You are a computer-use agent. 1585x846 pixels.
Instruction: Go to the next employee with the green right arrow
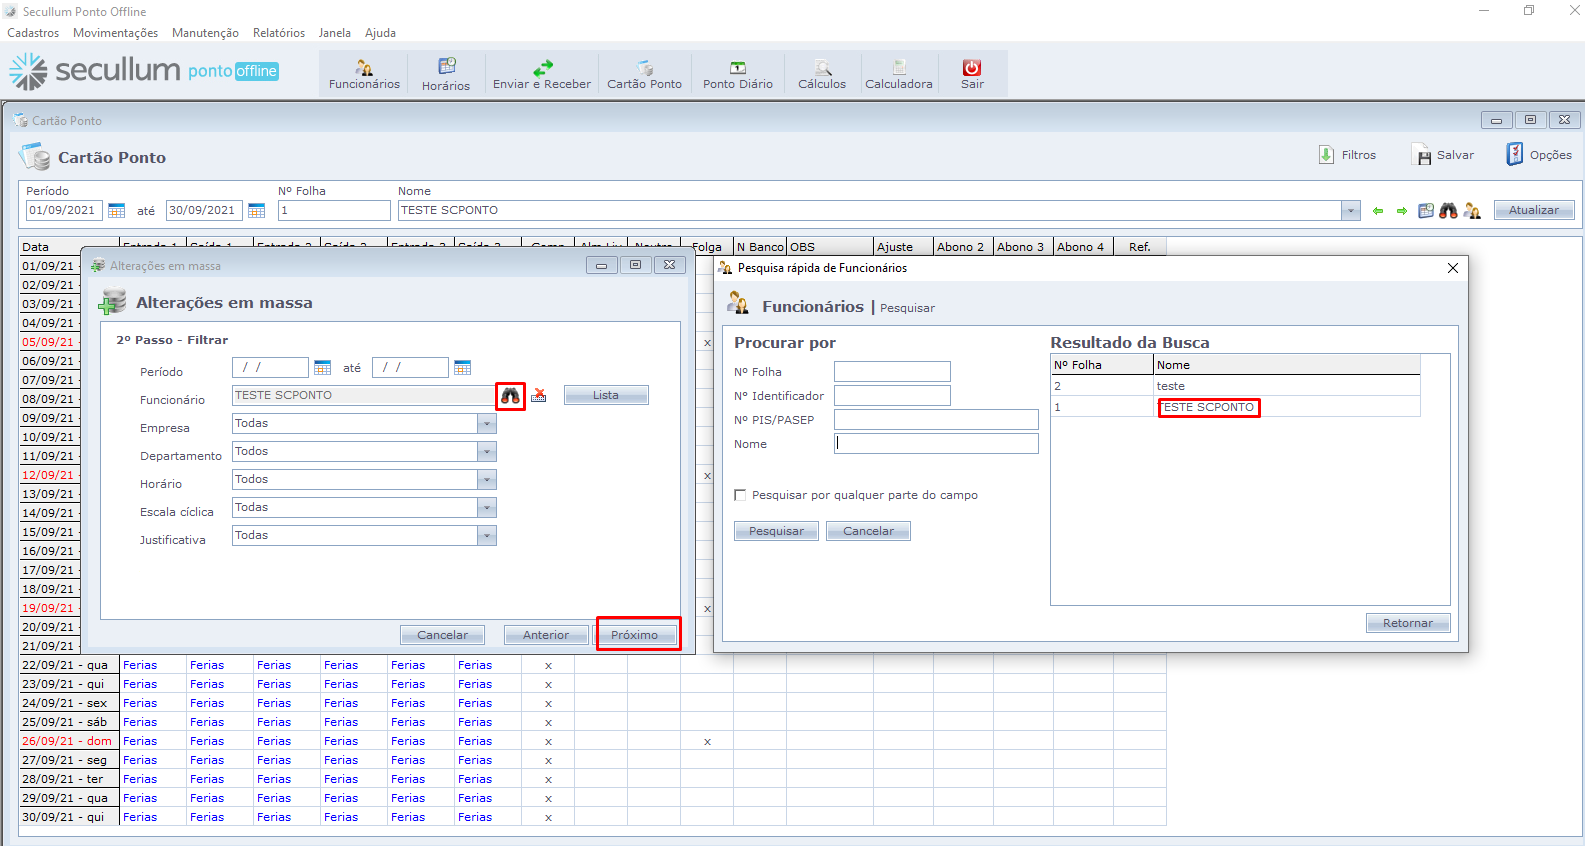pos(1402,211)
